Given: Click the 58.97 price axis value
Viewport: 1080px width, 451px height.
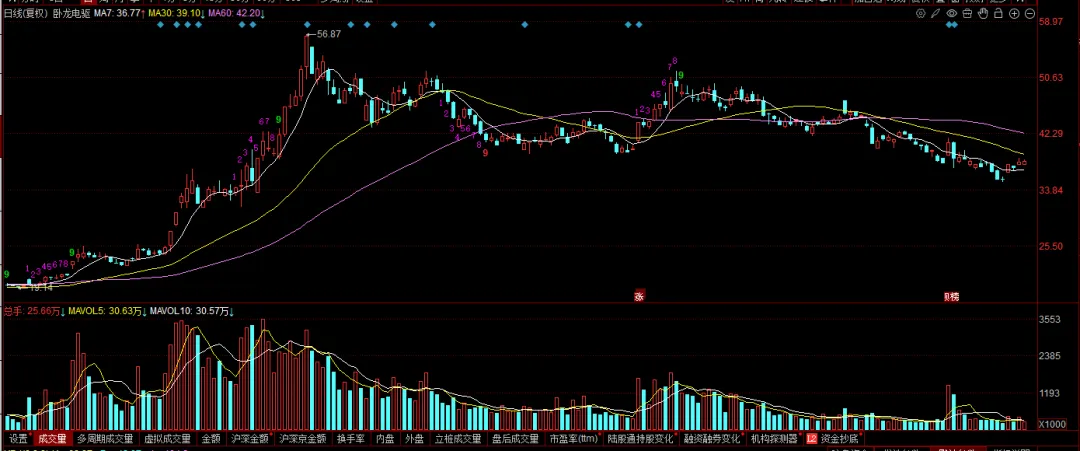Looking at the screenshot, I should (x=1051, y=23).
